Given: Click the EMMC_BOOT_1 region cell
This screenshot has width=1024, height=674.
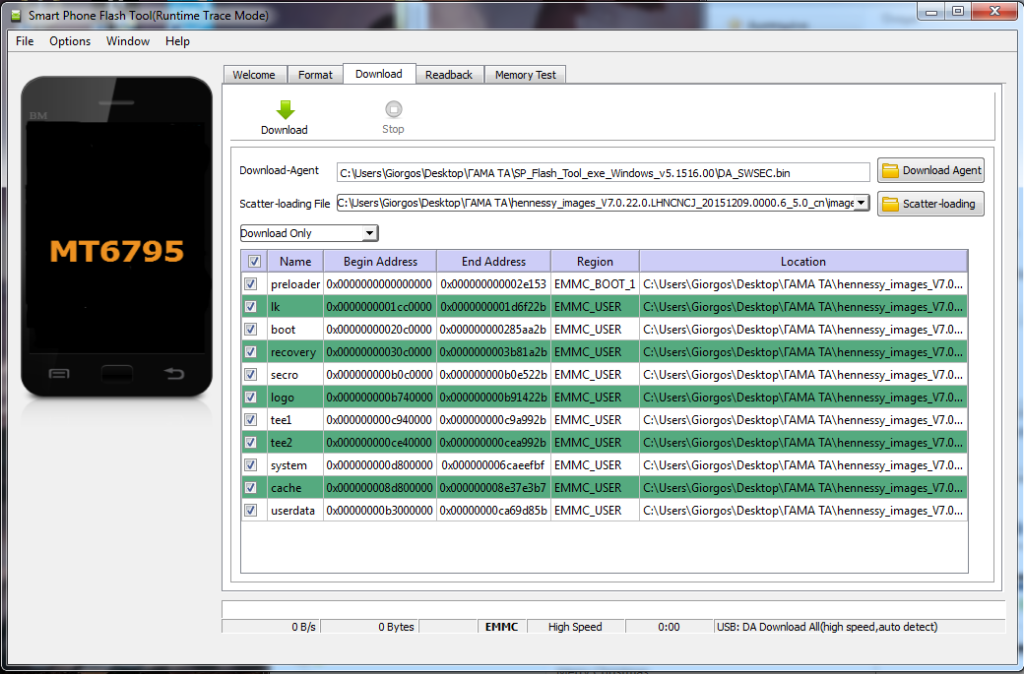Looking at the screenshot, I should pos(595,284).
